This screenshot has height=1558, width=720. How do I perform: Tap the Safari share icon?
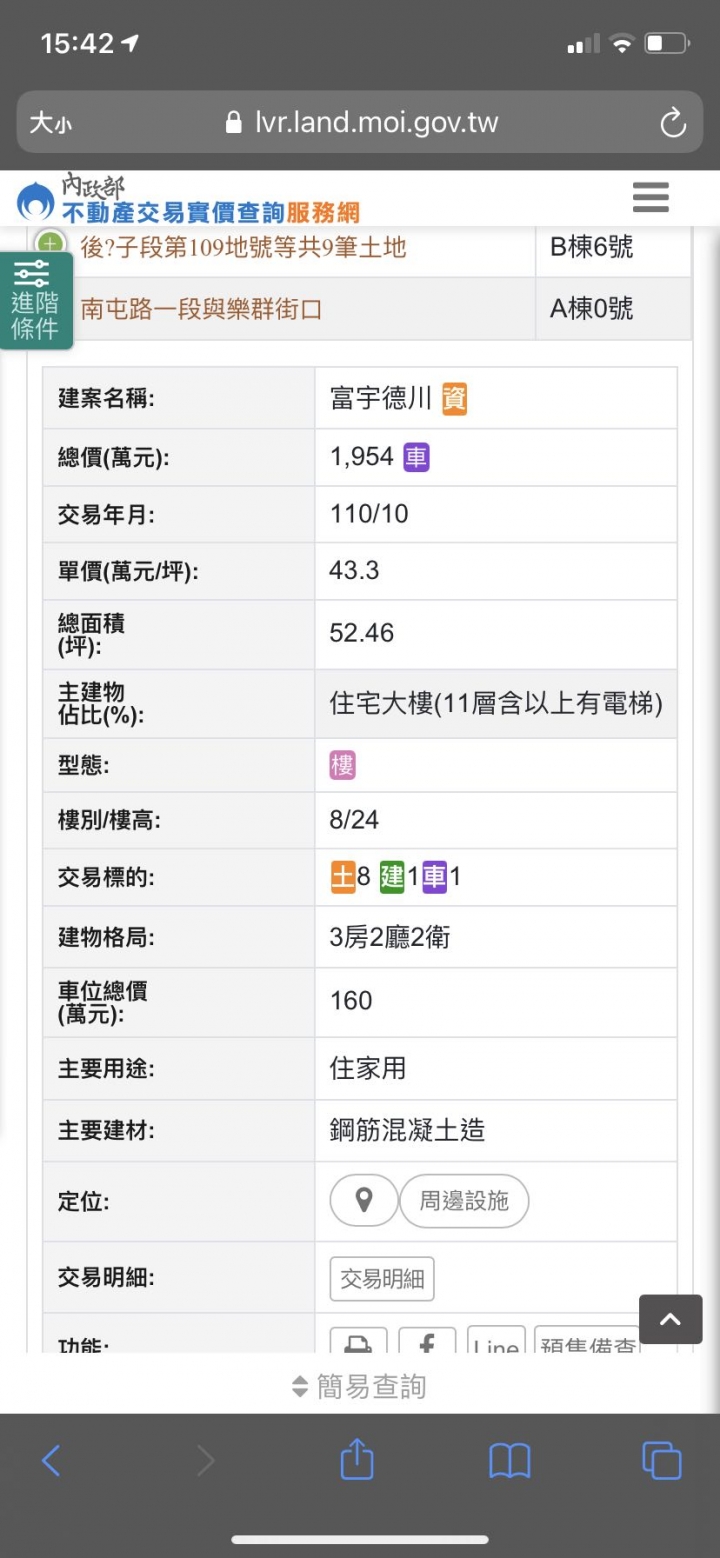(x=357, y=1461)
